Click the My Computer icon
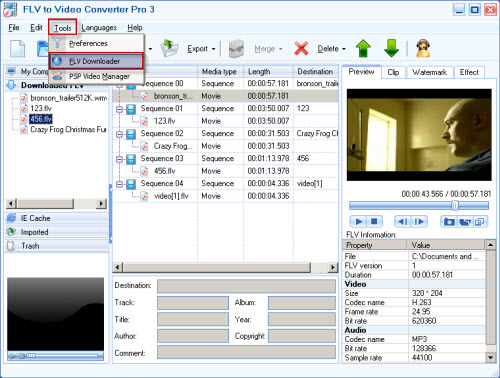Screen dimensions: 500x378 coord(12,71)
